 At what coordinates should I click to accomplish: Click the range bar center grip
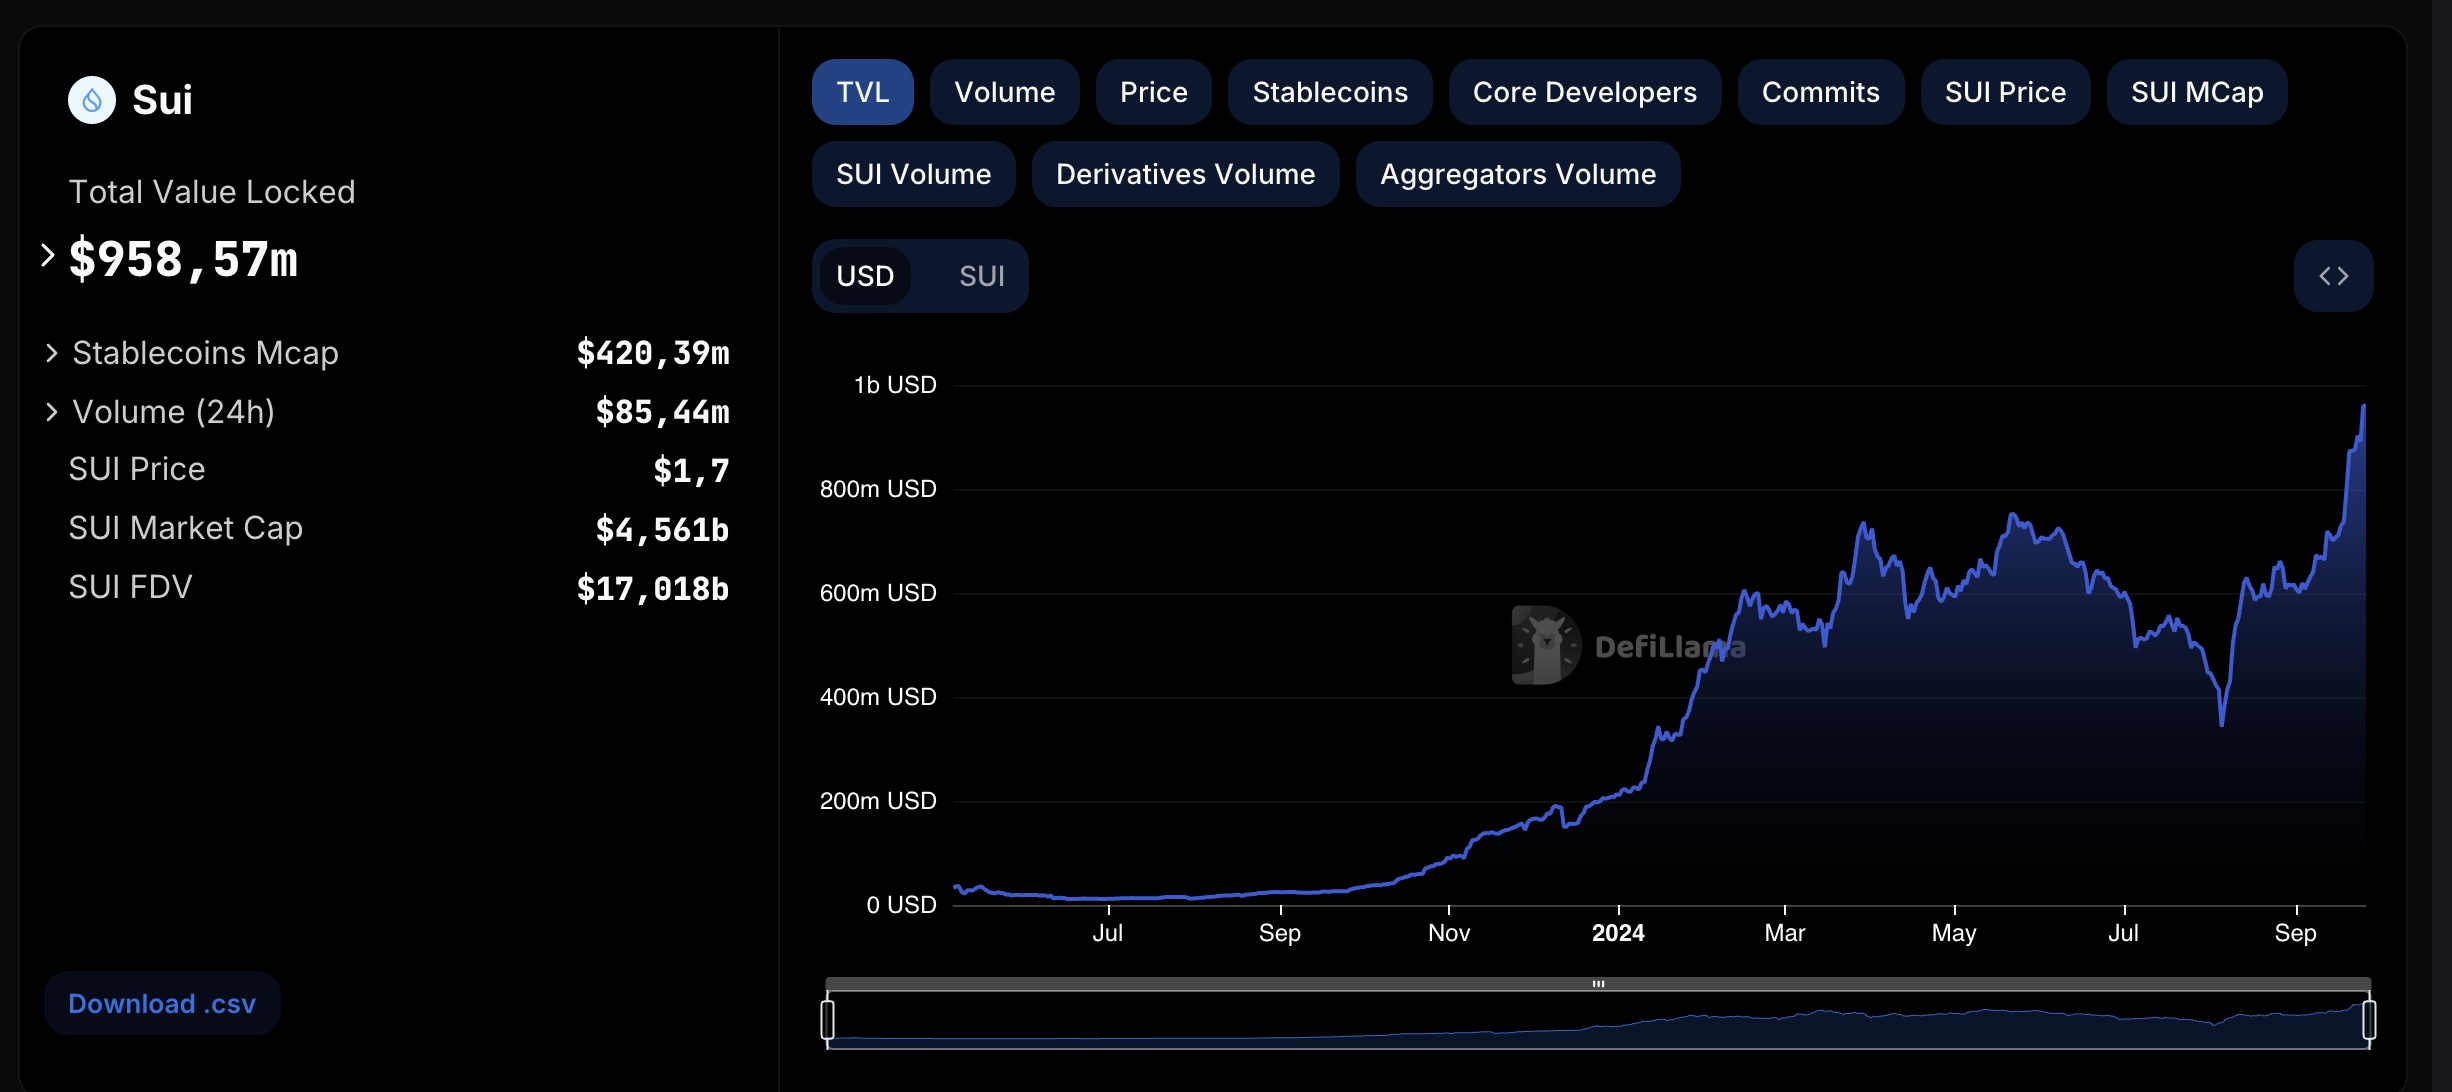1598,984
